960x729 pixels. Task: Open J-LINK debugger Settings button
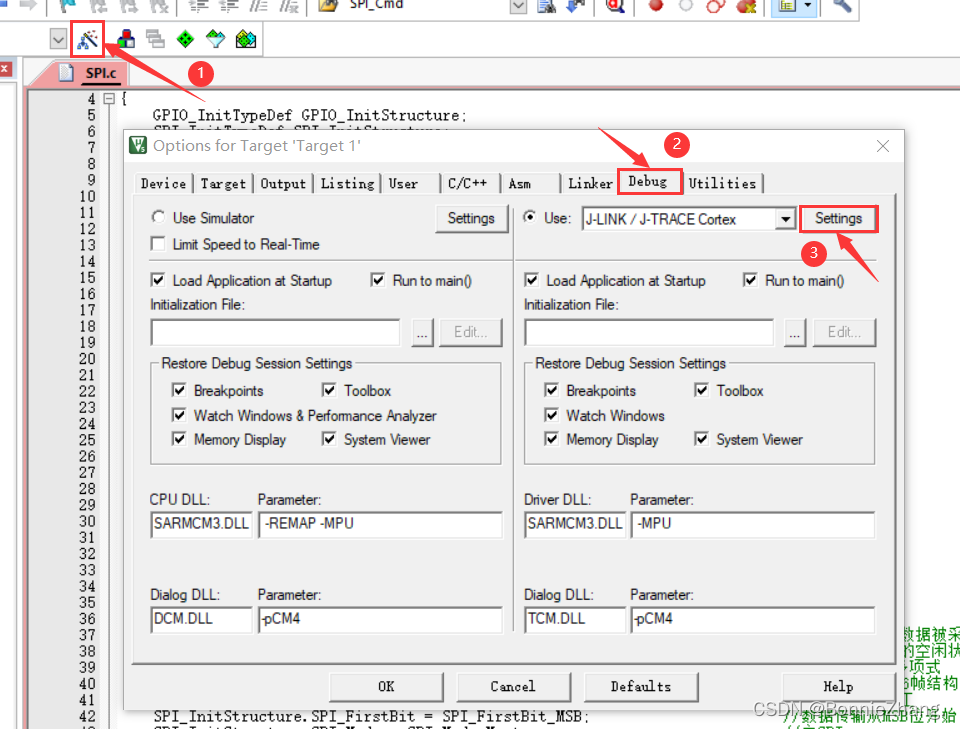tap(838, 219)
